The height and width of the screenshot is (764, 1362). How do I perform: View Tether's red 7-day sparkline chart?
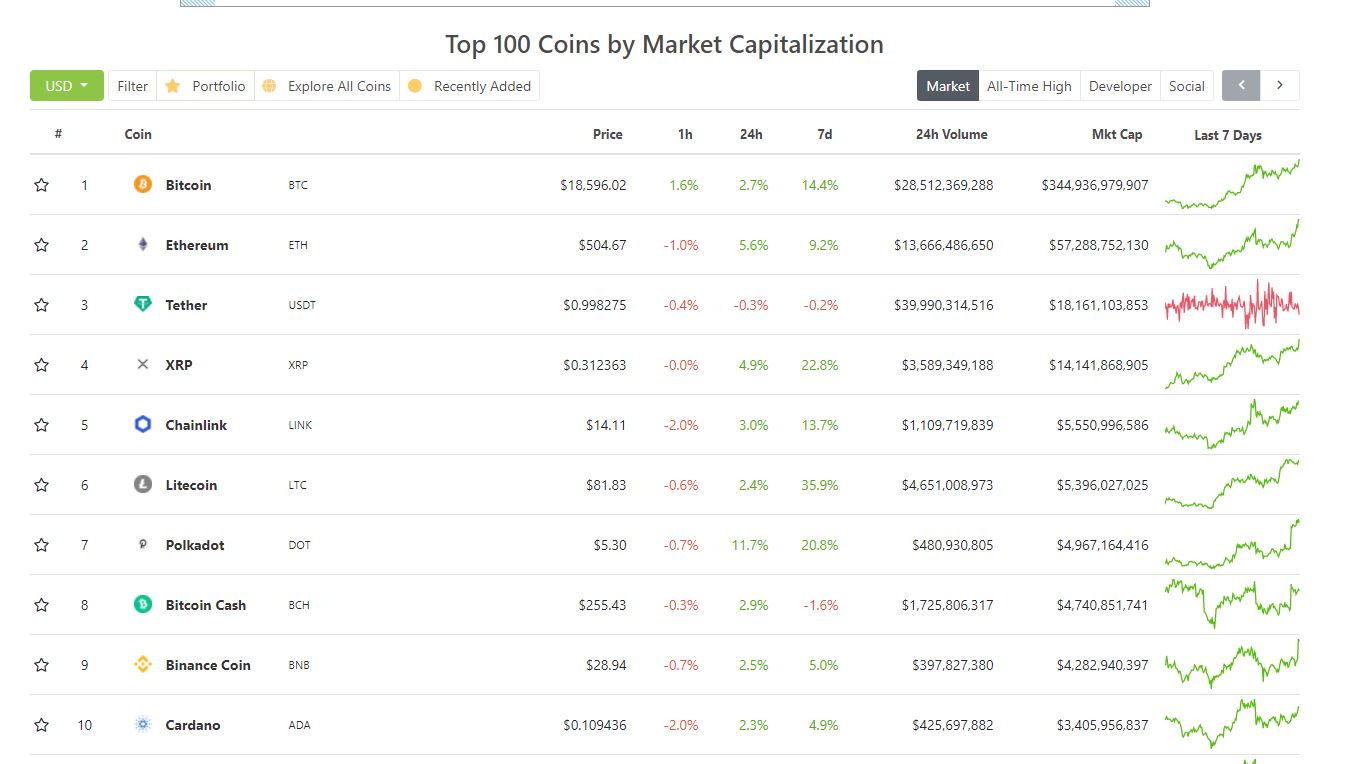[x=1232, y=304]
